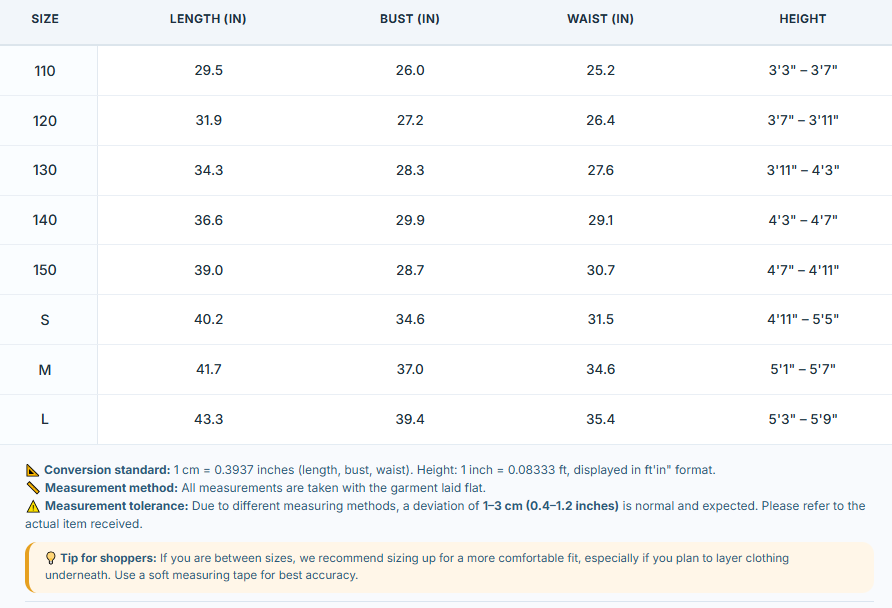Click the WAIST (IN) column header
This screenshot has height=608, width=892.
click(x=600, y=19)
